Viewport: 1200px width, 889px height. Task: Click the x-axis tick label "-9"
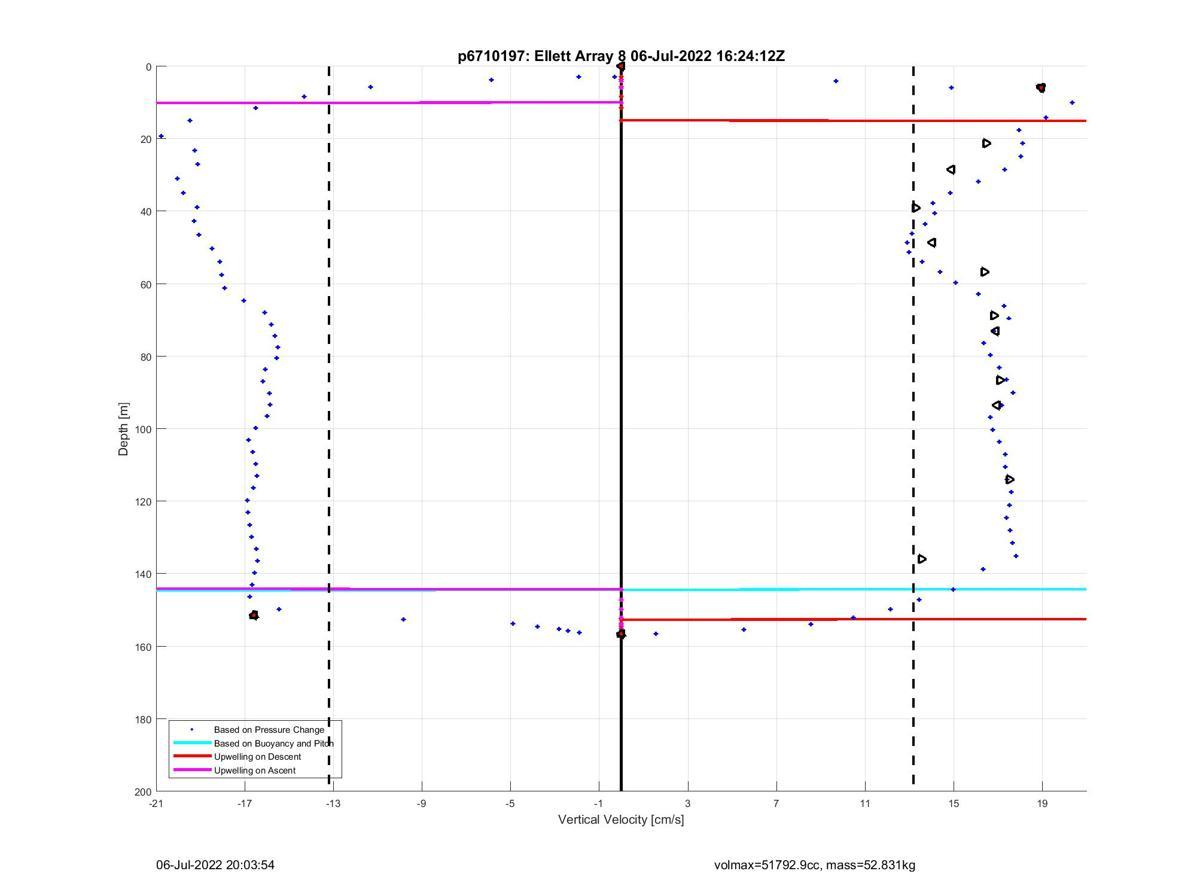(422, 803)
